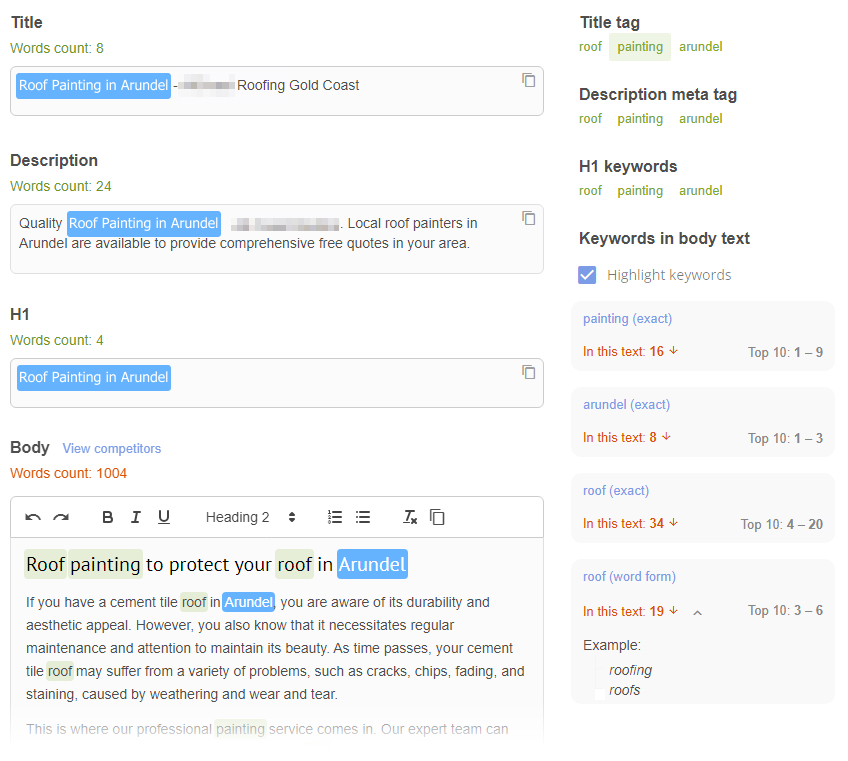The height and width of the screenshot is (761, 848).
Task: Click highlighted 'Arundel' in body heading
Action: 372,564
